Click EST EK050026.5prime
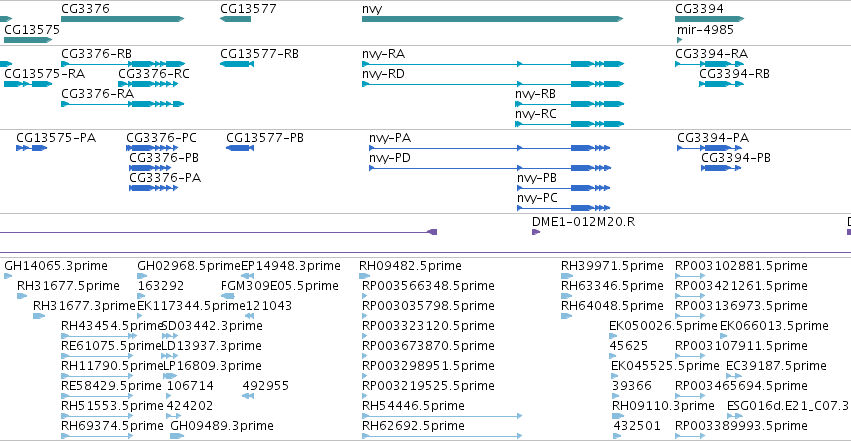Screen dimensions: 851x441 pos(613,336)
